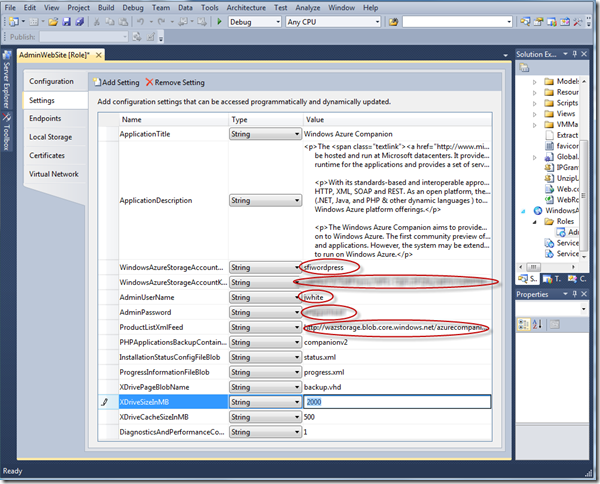The image size is (600, 484).
Task: Click the Property Pages icon in Properties
Action: pos(554,324)
